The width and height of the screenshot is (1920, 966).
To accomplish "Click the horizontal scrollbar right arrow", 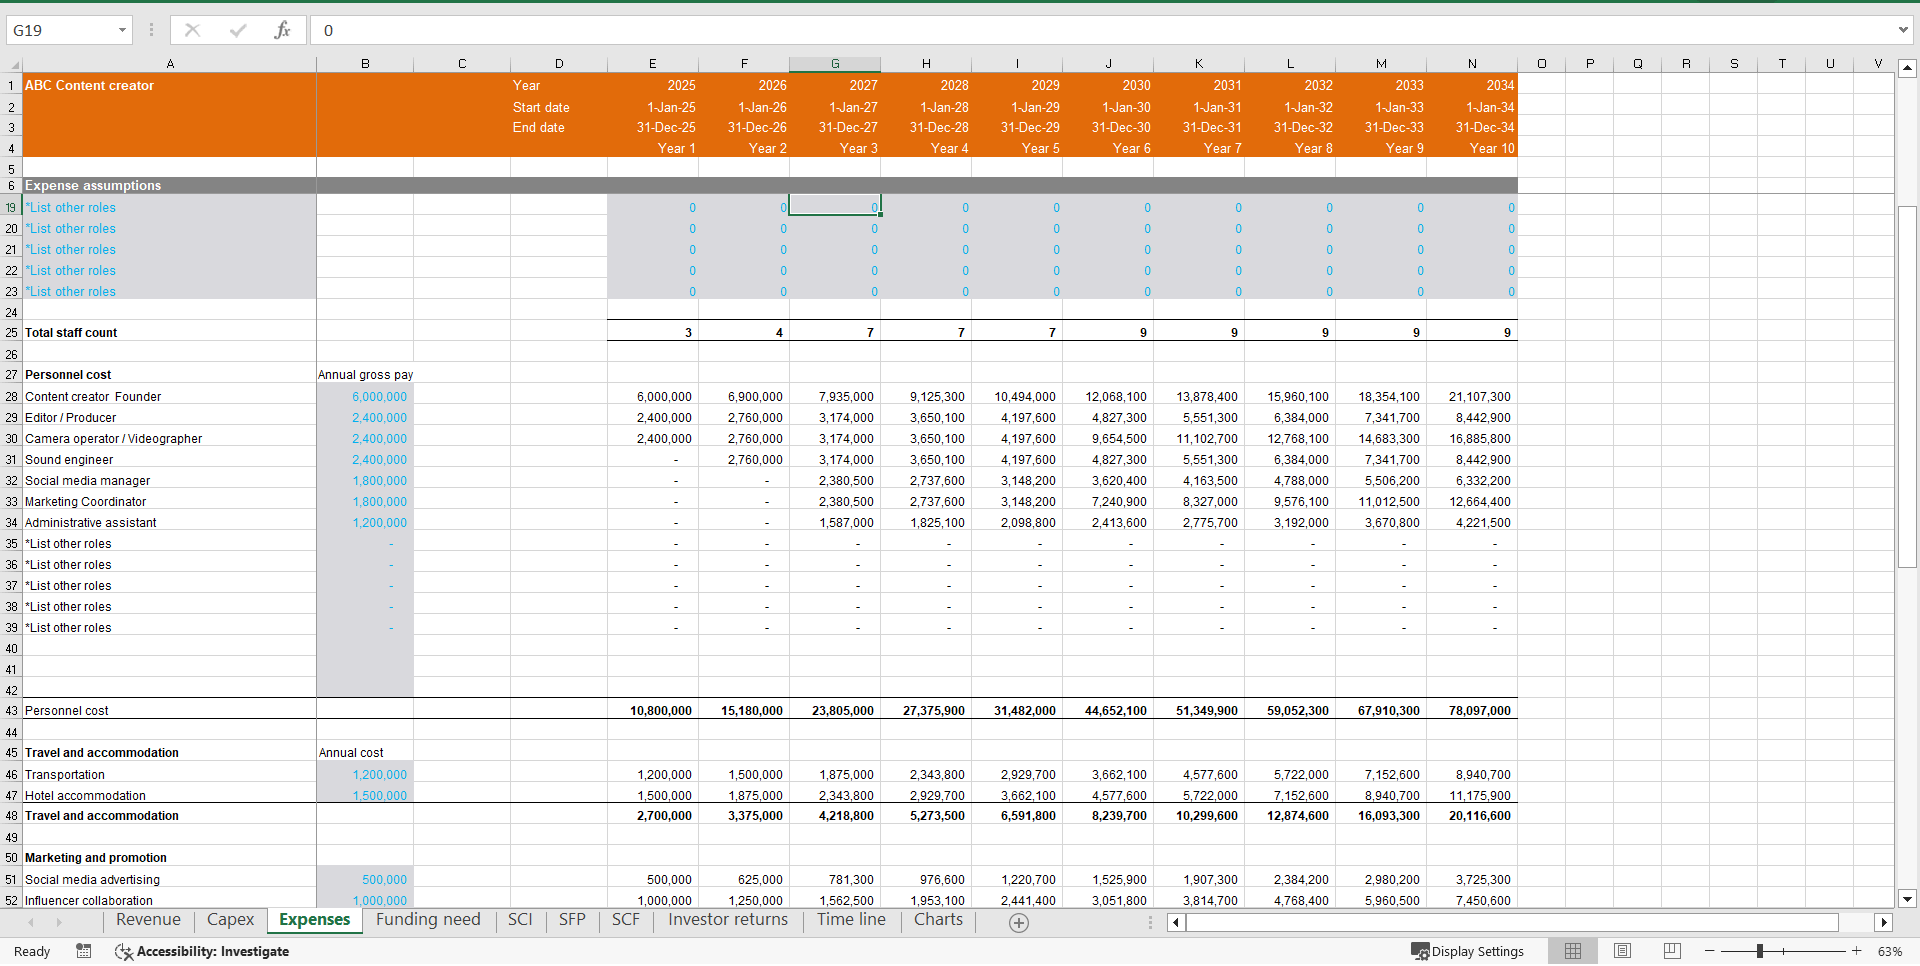I will point(1884,923).
